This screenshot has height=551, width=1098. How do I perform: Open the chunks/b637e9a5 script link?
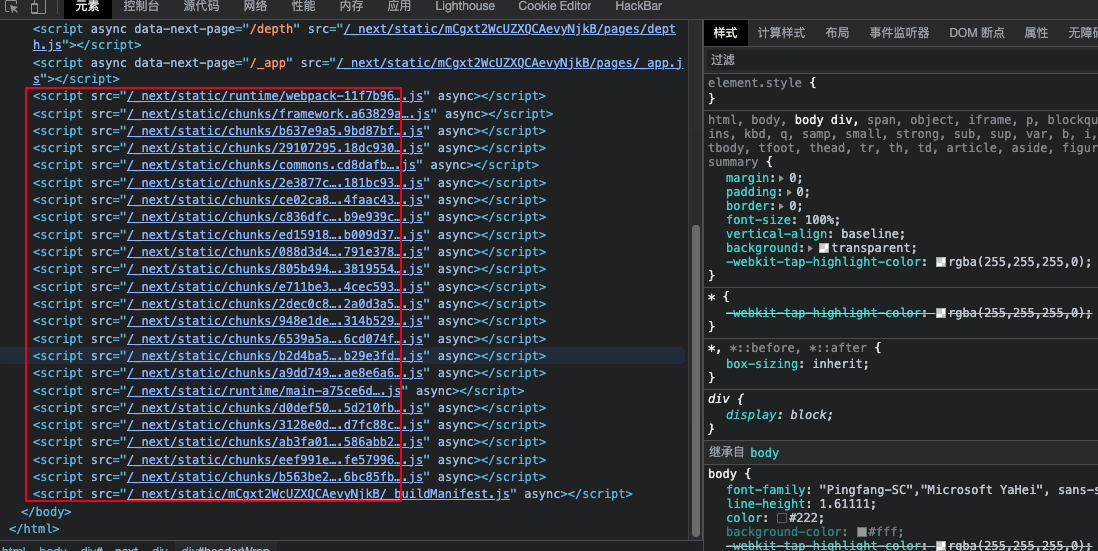pyautogui.click(x=274, y=131)
